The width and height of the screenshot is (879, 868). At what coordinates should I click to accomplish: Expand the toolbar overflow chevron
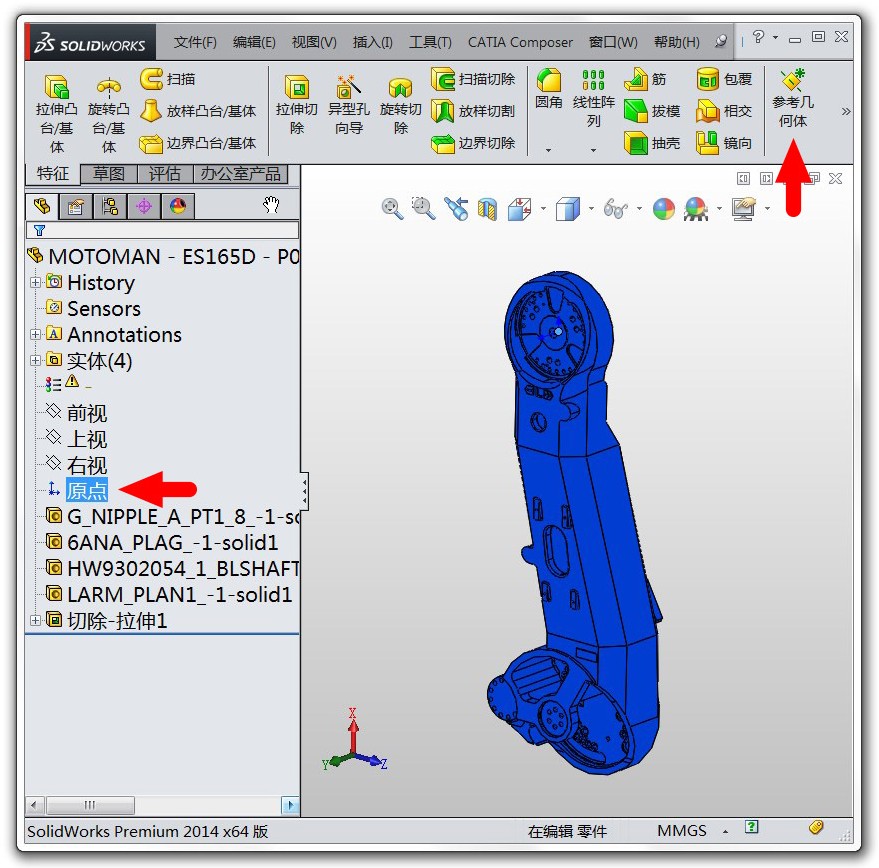pos(845,112)
